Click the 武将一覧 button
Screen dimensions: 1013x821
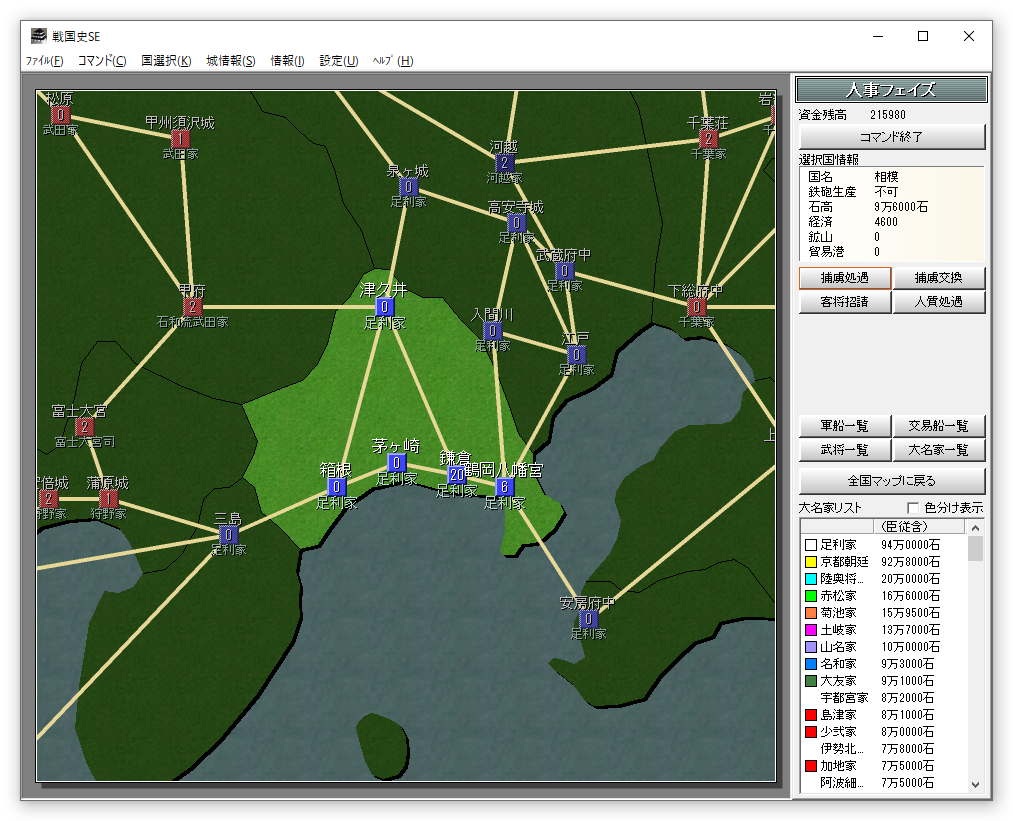[844, 451]
